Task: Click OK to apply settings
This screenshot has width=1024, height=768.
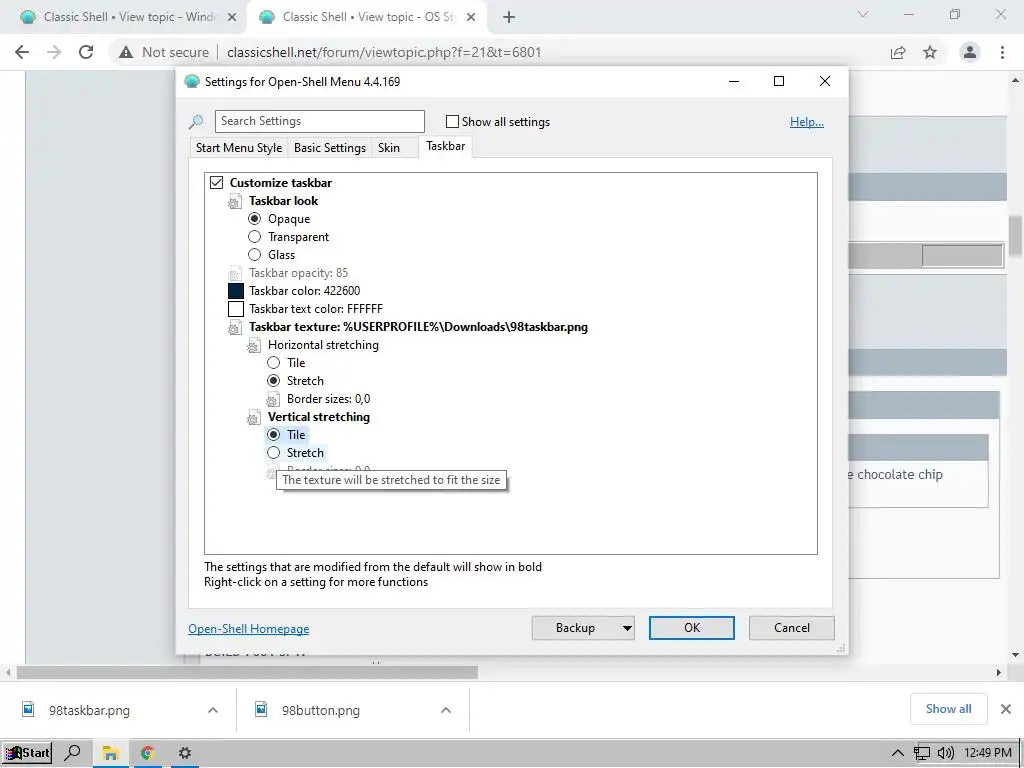Action: [692, 628]
